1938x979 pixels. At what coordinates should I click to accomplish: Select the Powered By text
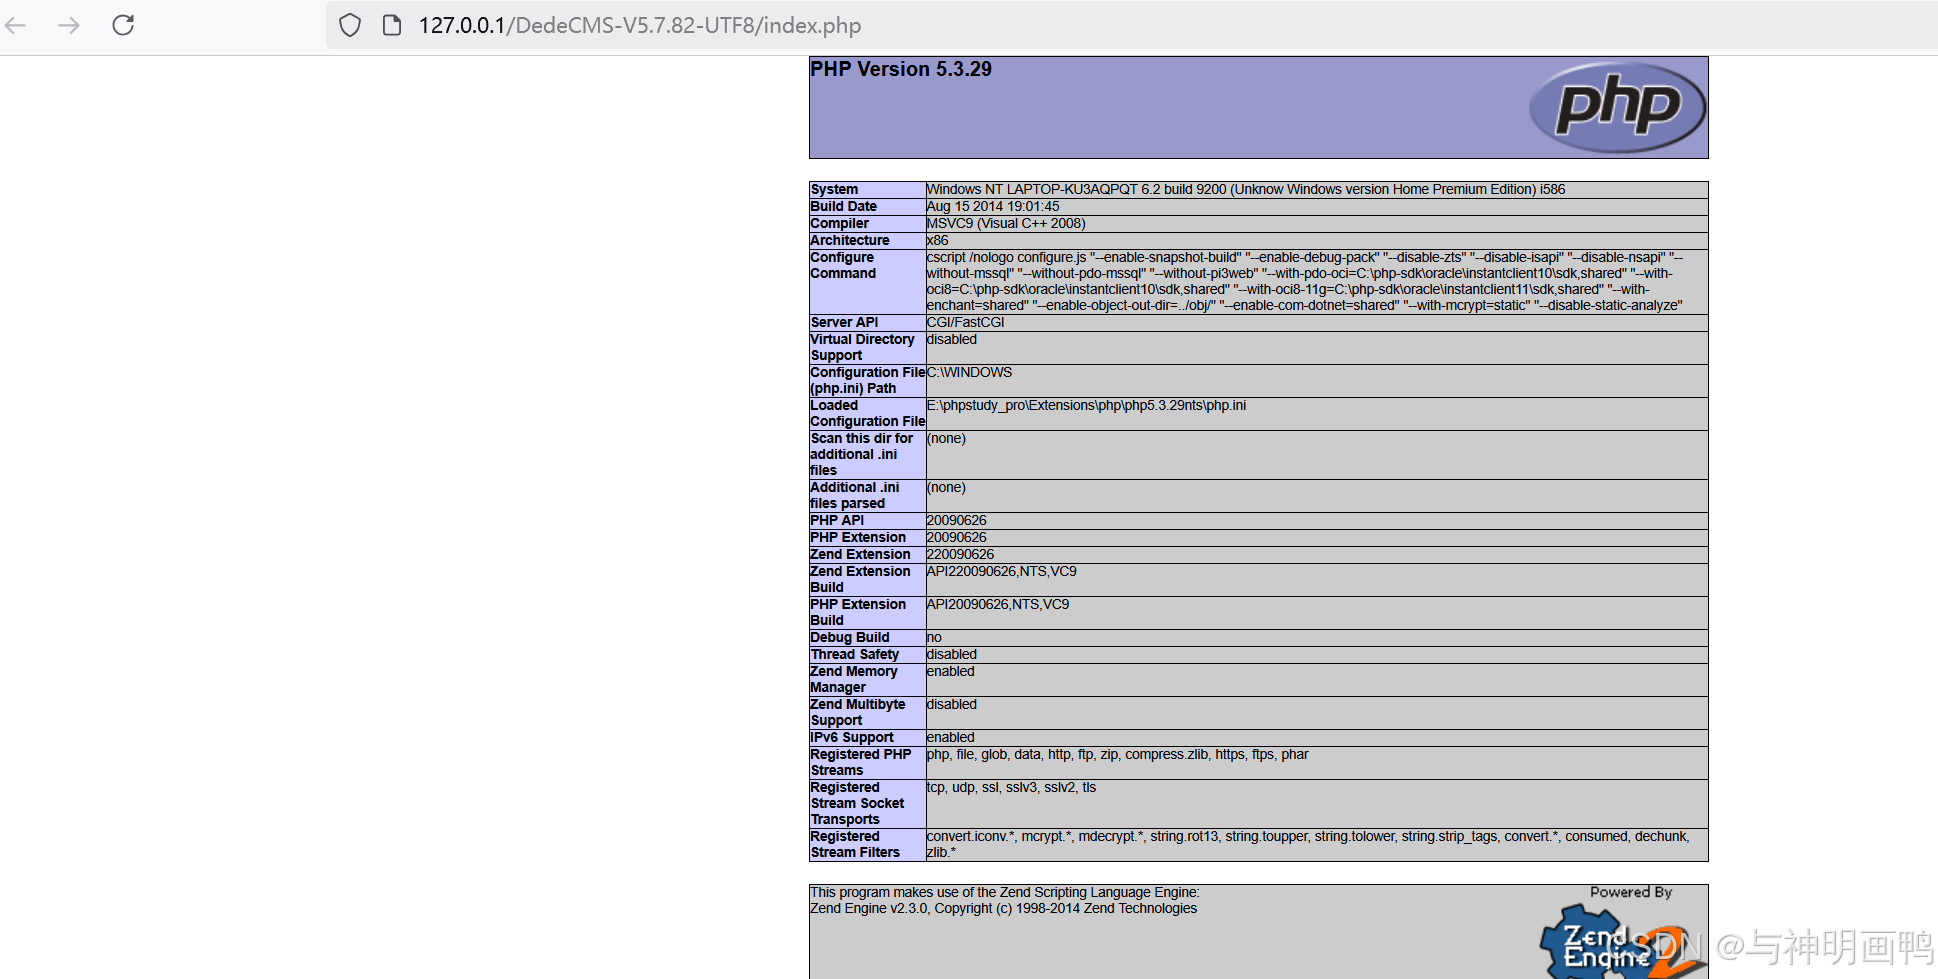(1631, 892)
